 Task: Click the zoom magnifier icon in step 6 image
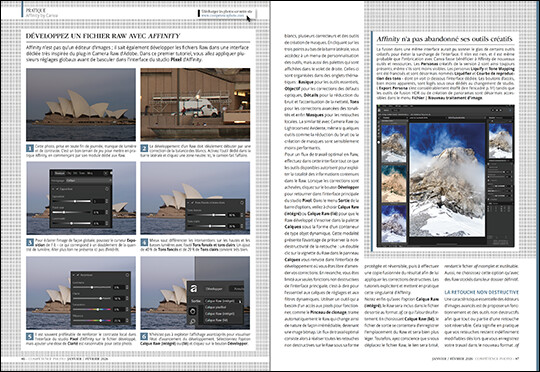(x=193, y=322)
